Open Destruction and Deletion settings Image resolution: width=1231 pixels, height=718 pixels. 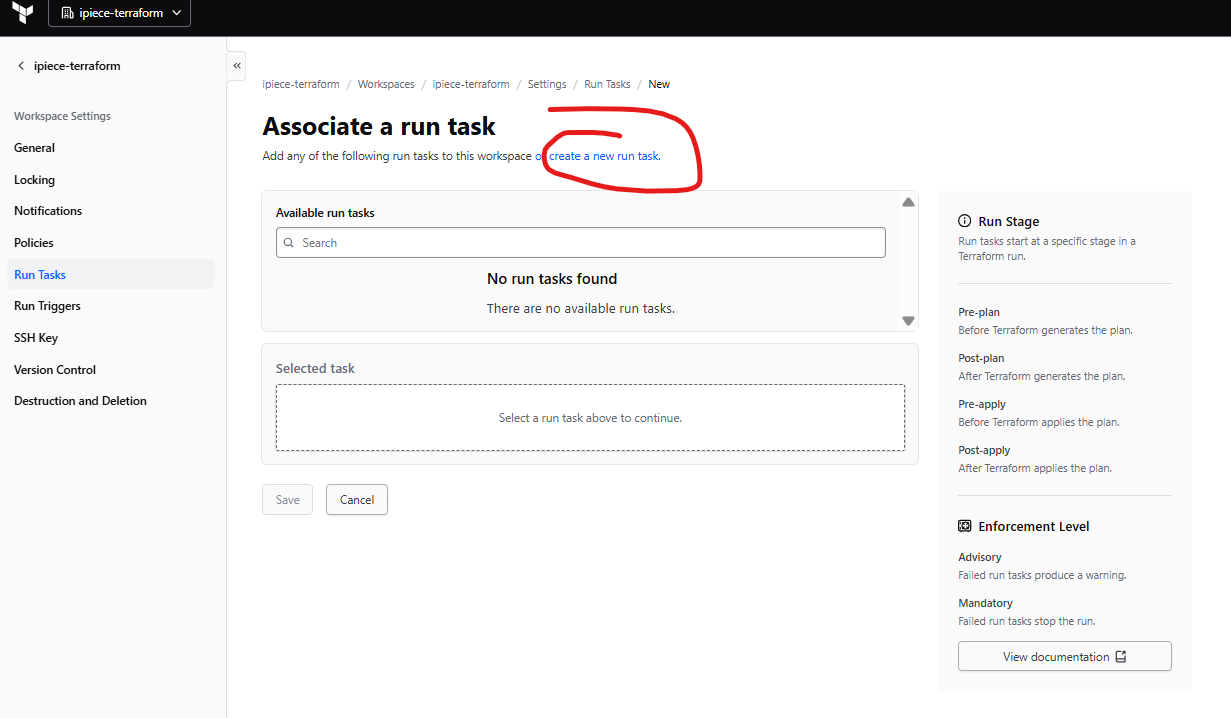coord(80,401)
